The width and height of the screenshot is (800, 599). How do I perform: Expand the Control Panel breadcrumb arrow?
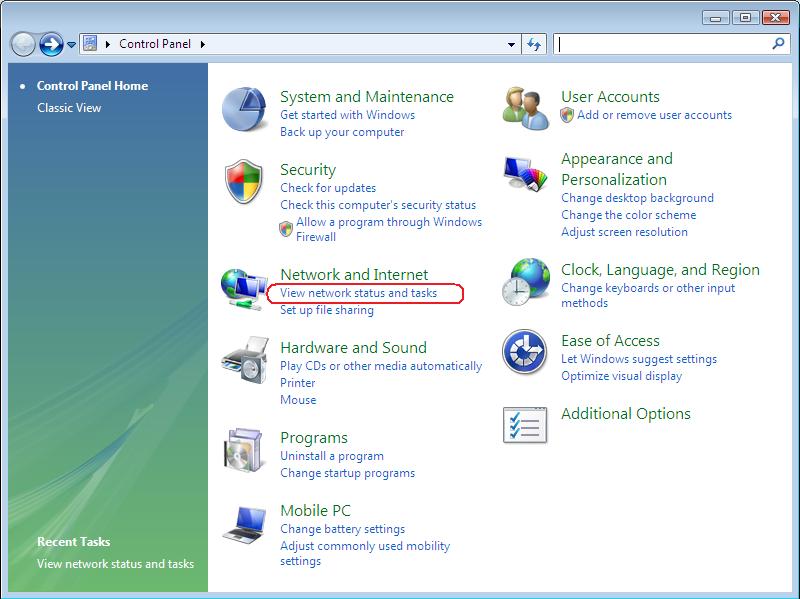point(202,44)
